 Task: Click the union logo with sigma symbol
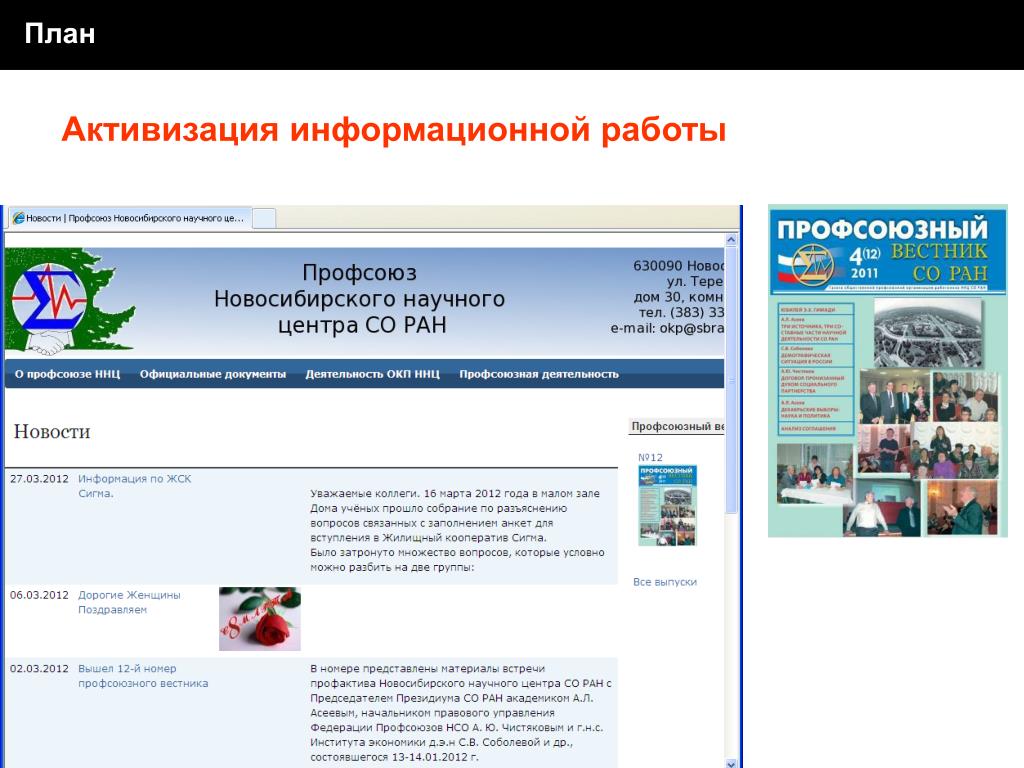tap(70, 302)
